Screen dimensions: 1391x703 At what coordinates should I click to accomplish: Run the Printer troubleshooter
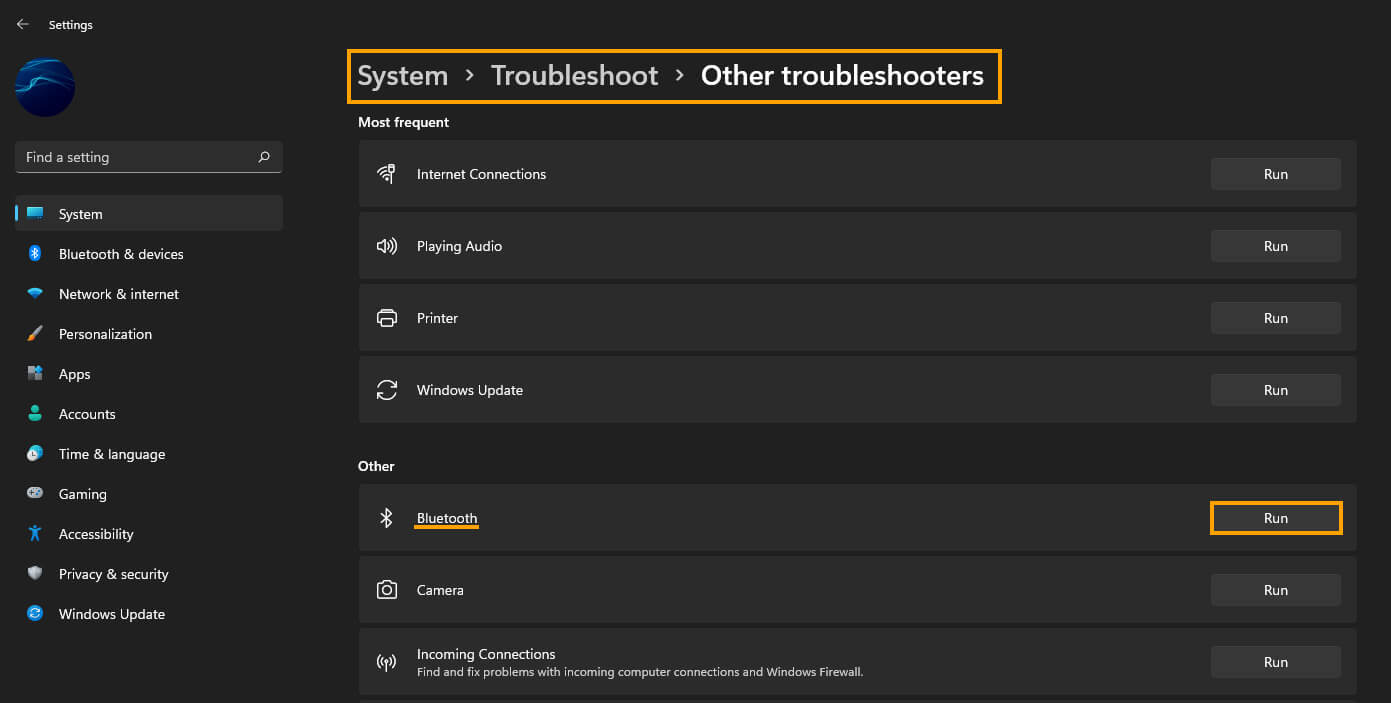click(x=1276, y=318)
